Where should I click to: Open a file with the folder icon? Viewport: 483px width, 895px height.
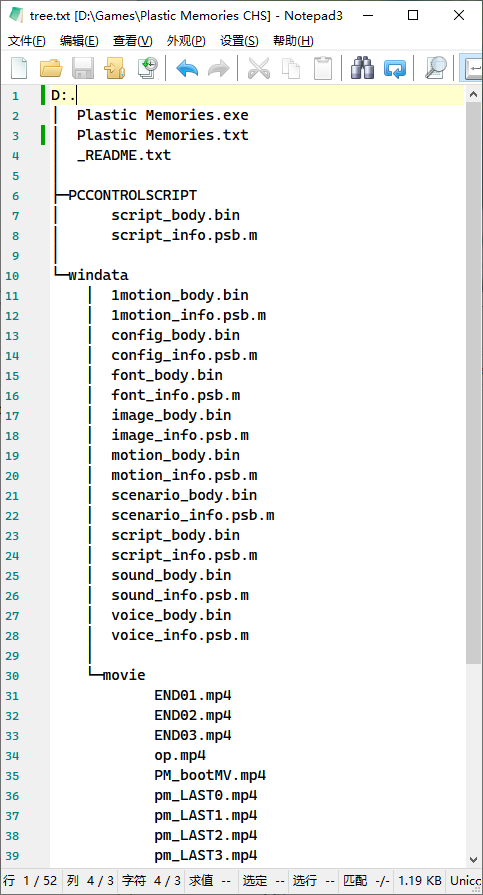[x=51, y=68]
